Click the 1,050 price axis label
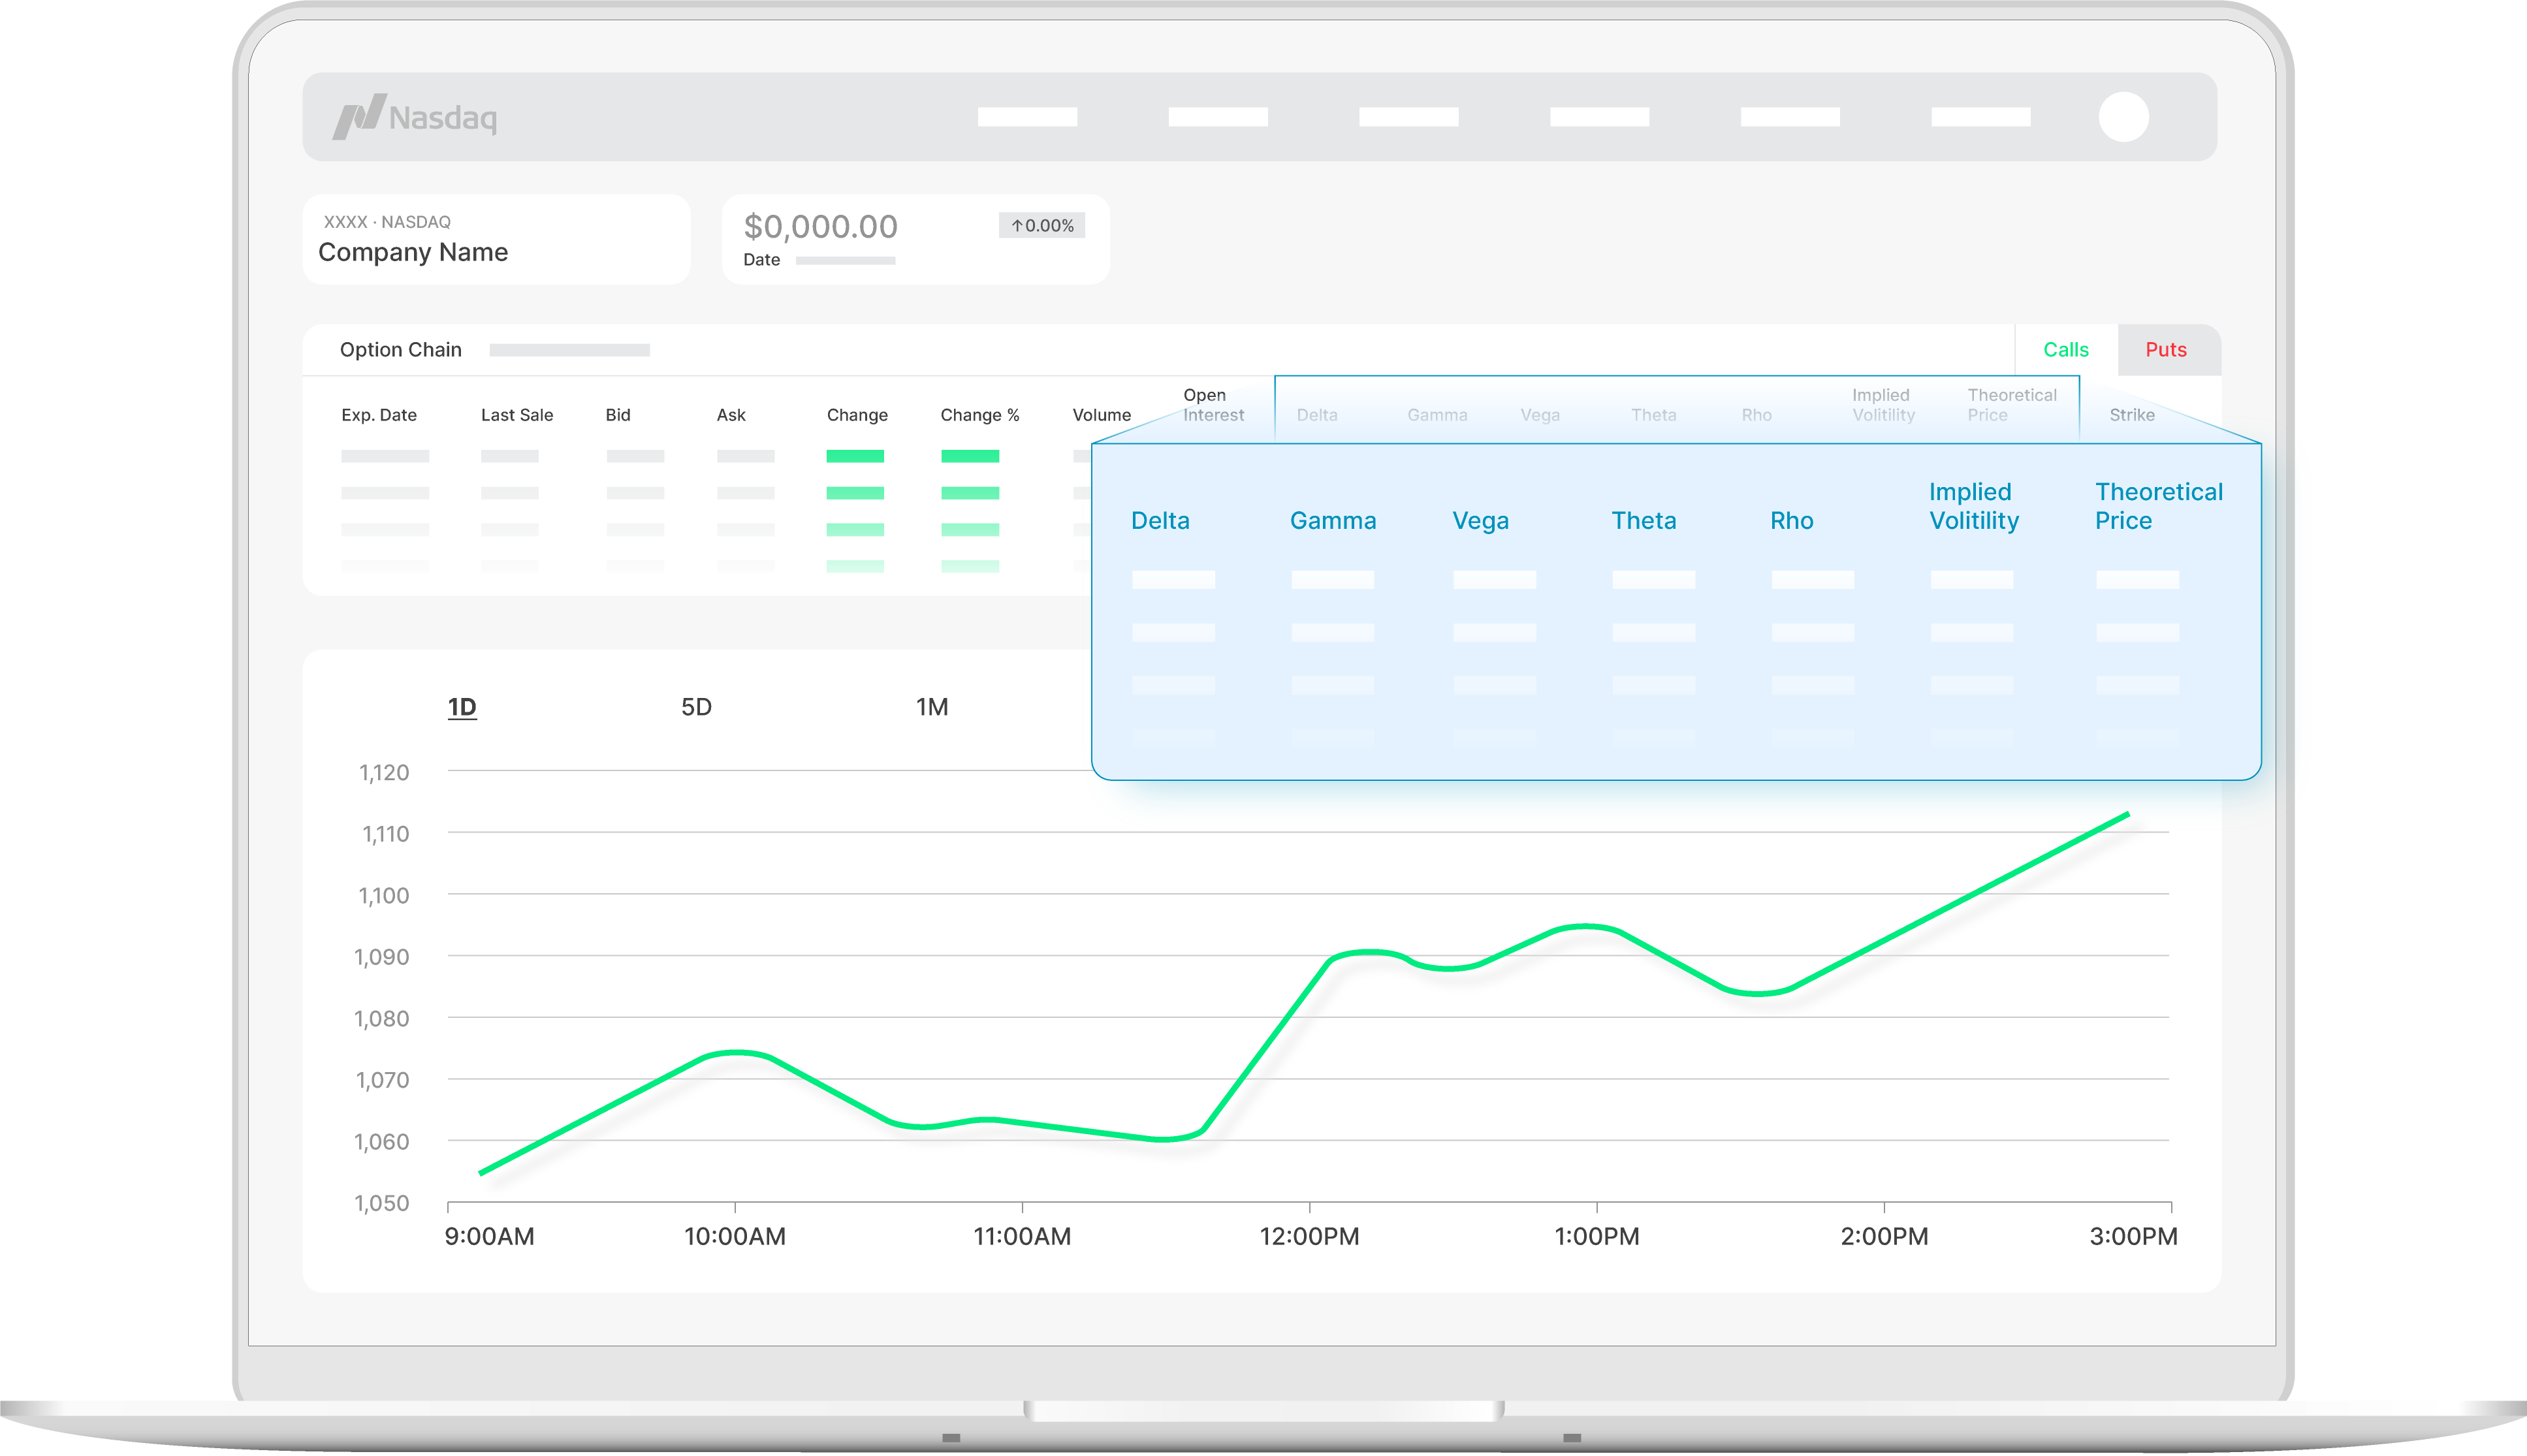2527x1456 pixels. point(382,1204)
